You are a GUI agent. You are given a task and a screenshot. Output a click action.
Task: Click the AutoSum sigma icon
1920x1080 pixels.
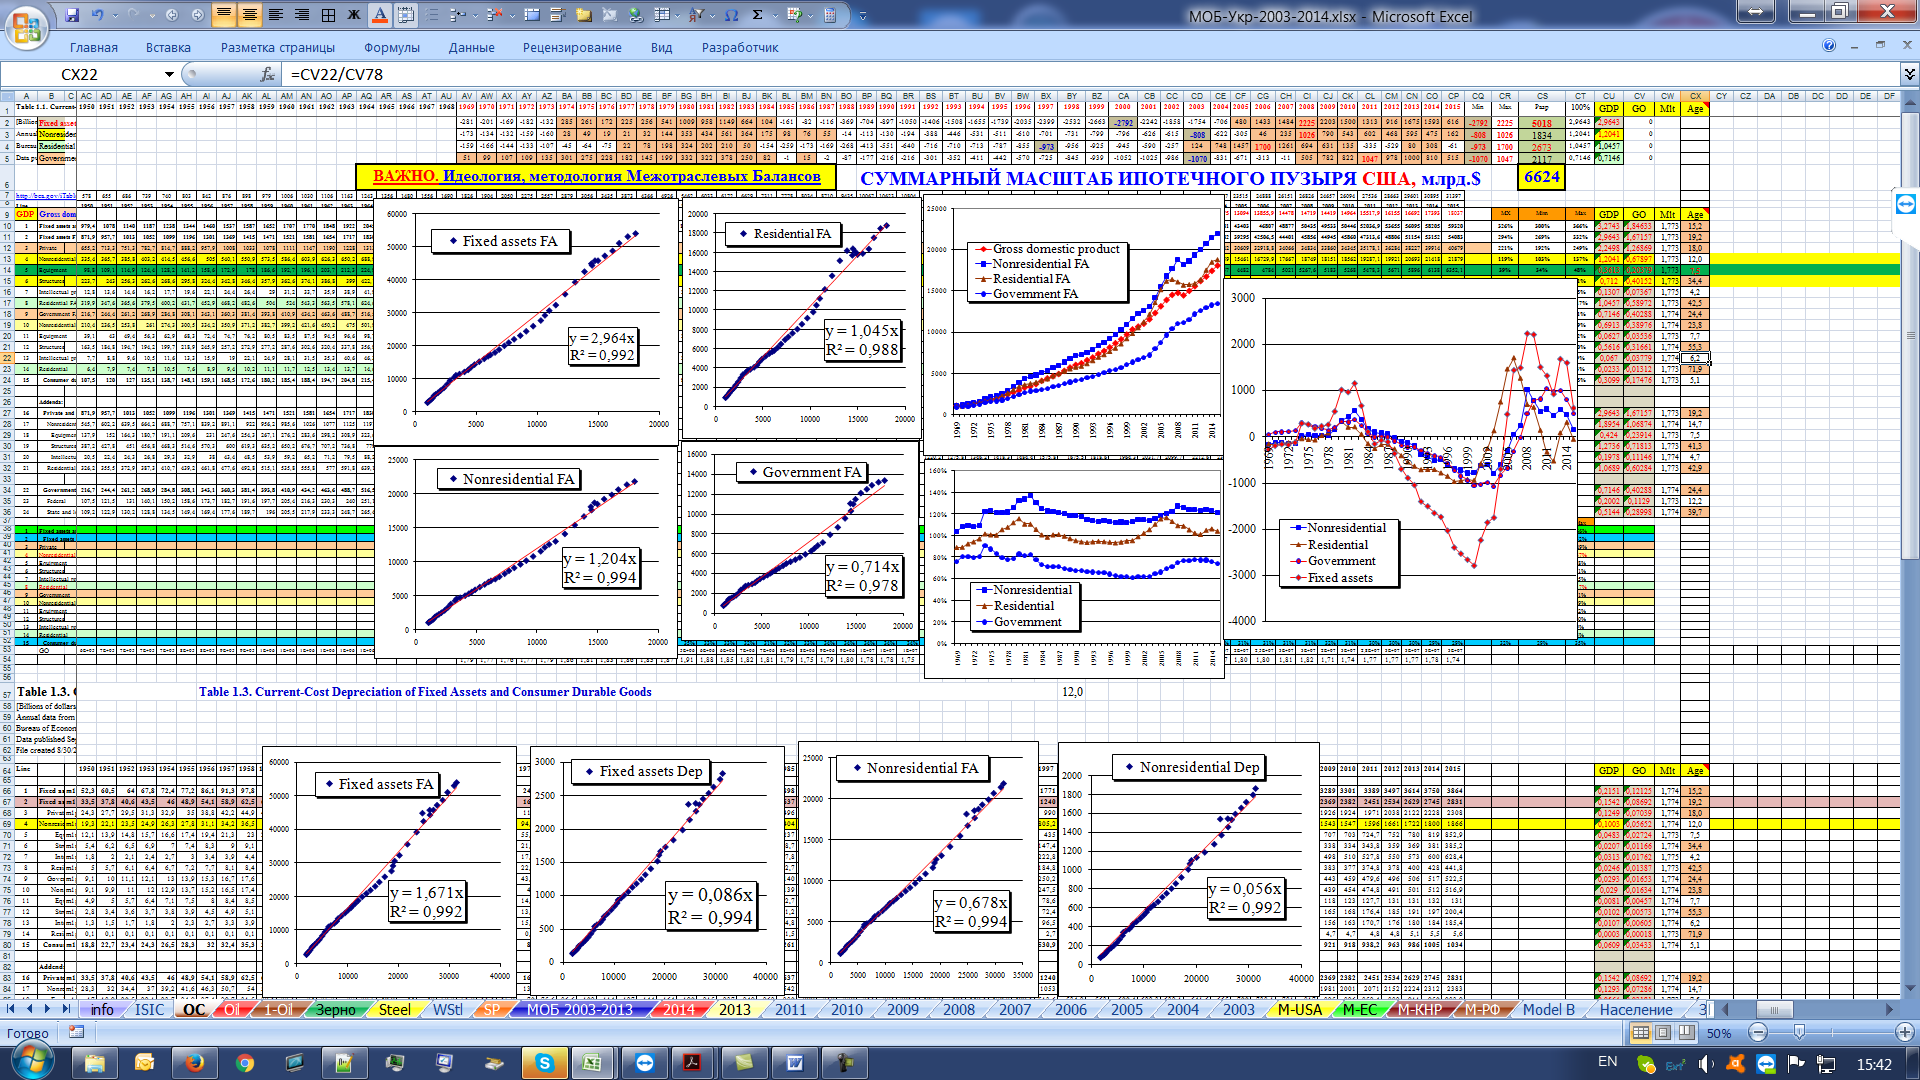(x=757, y=15)
